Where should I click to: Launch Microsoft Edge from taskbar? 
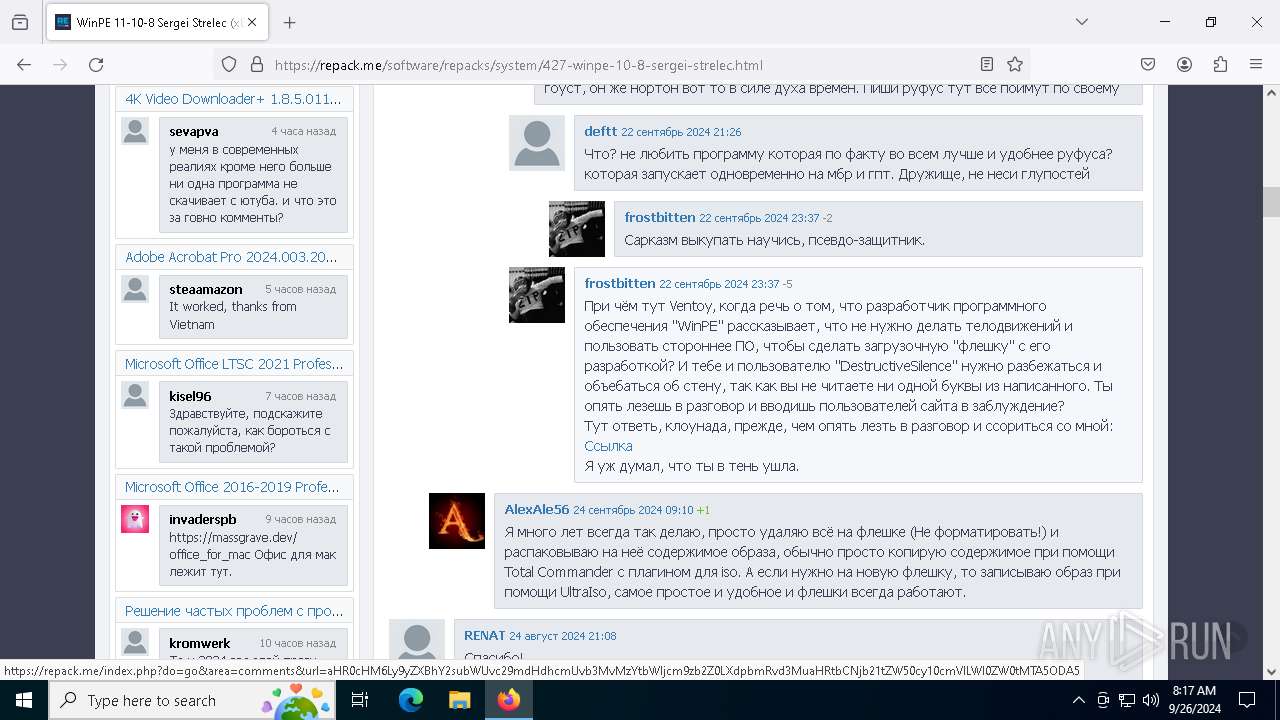coord(411,700)
